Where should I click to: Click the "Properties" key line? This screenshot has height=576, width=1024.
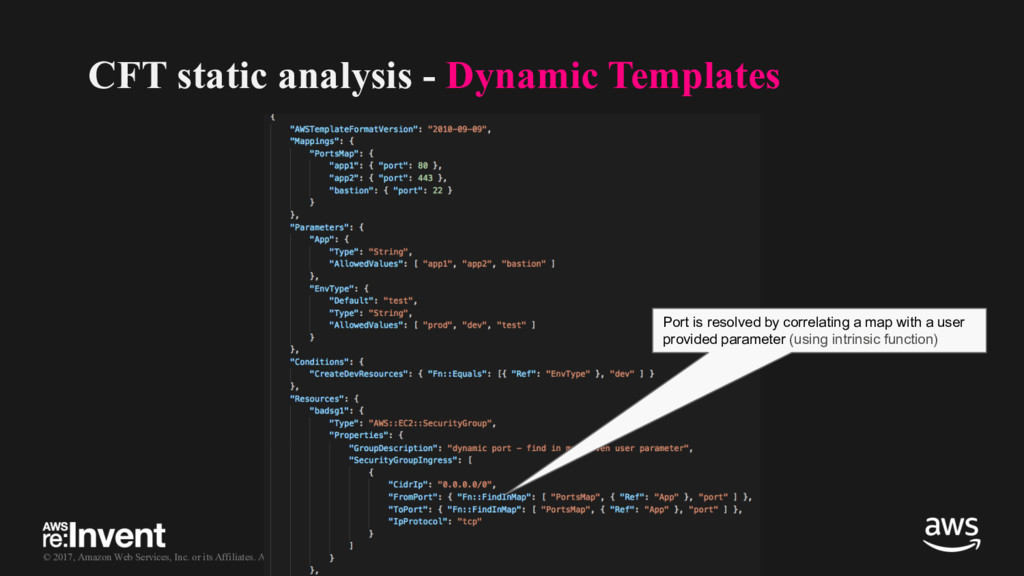coord(366,435)
